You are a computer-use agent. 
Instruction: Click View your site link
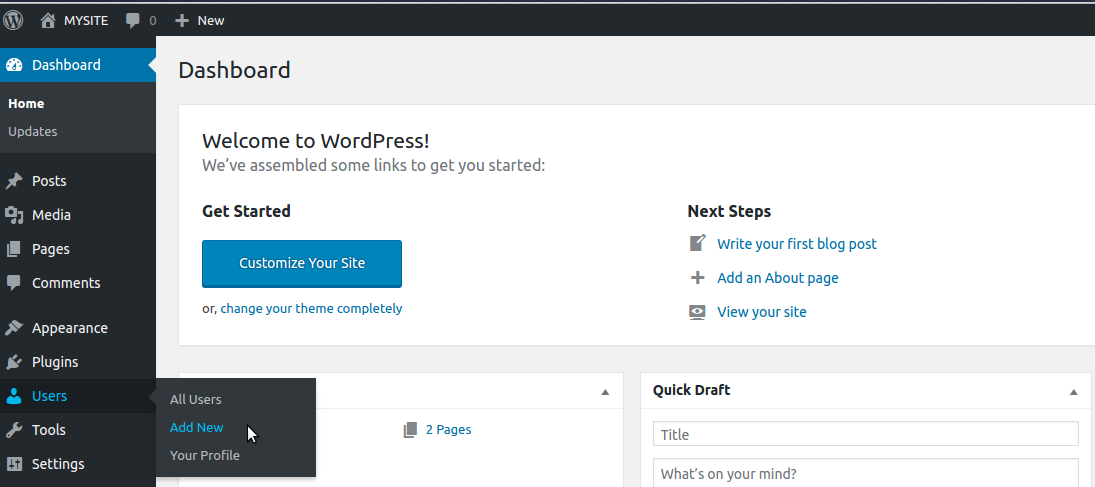pos(762,312)
